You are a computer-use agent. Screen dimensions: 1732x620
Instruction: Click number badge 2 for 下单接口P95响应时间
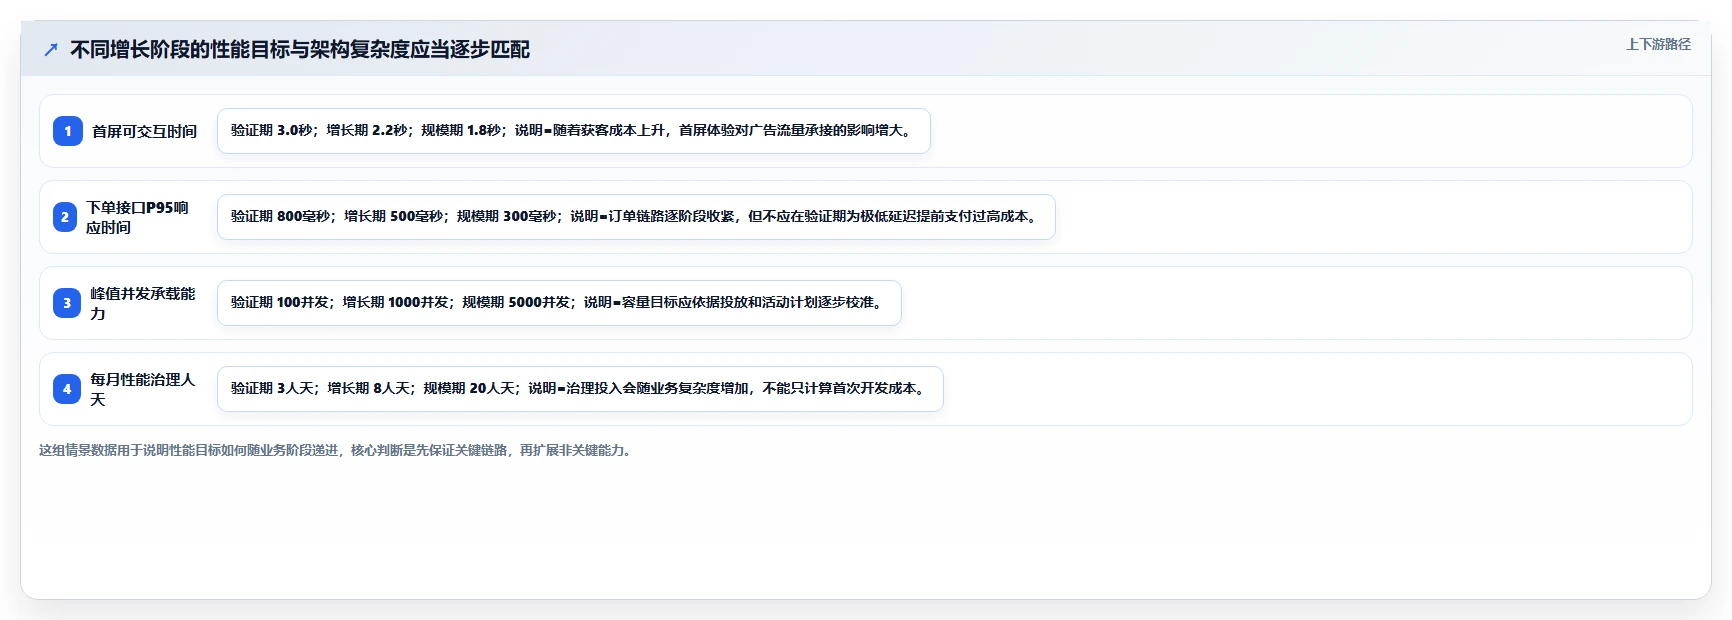click(x=65, y=217)
